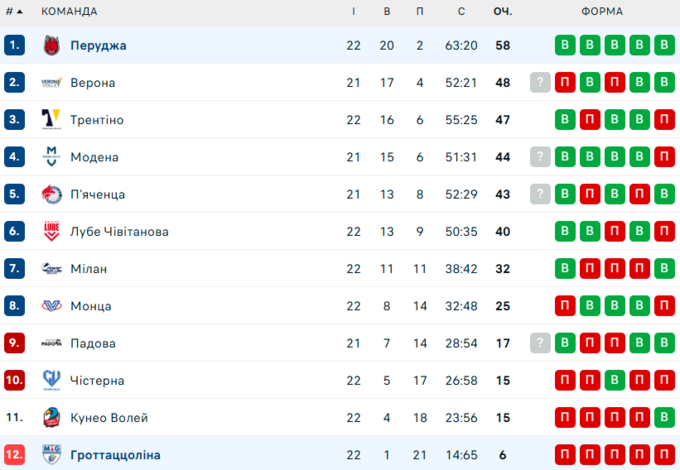Click the green В form badge in Чістерна row
Image resolution: width=680 pixels, height=470 pixels.
(x=615, y=380)
